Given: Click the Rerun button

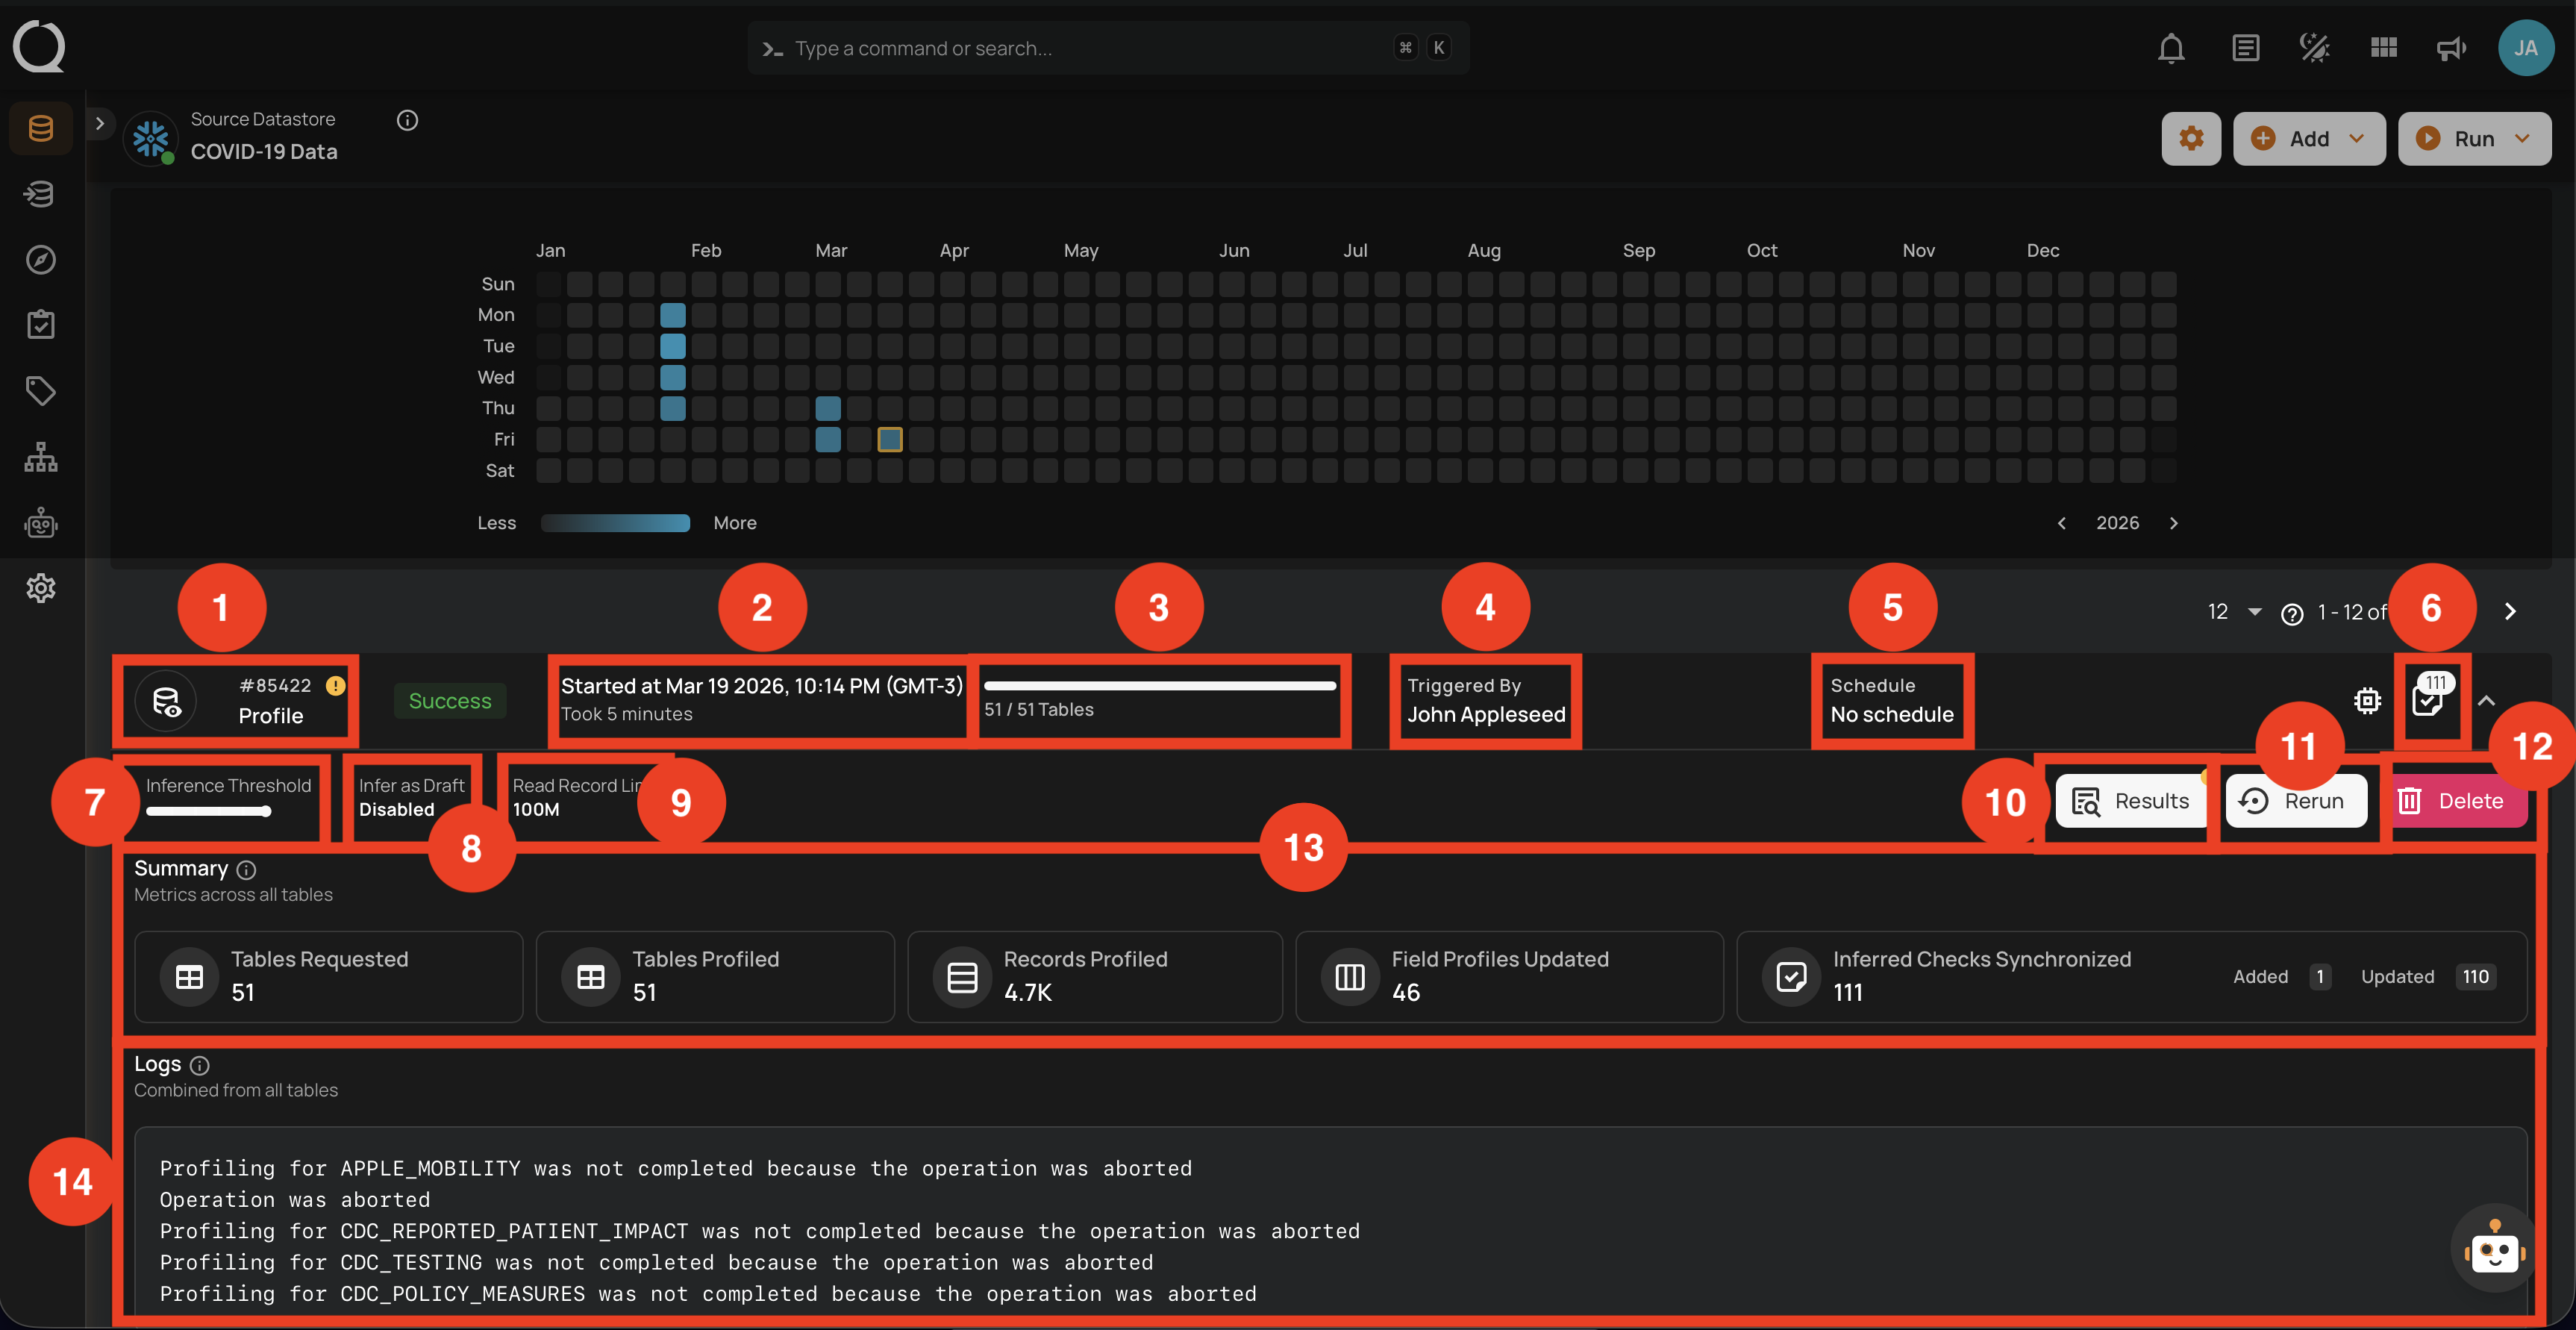Looking at the screenshot, I should [x=2295, y=800].
